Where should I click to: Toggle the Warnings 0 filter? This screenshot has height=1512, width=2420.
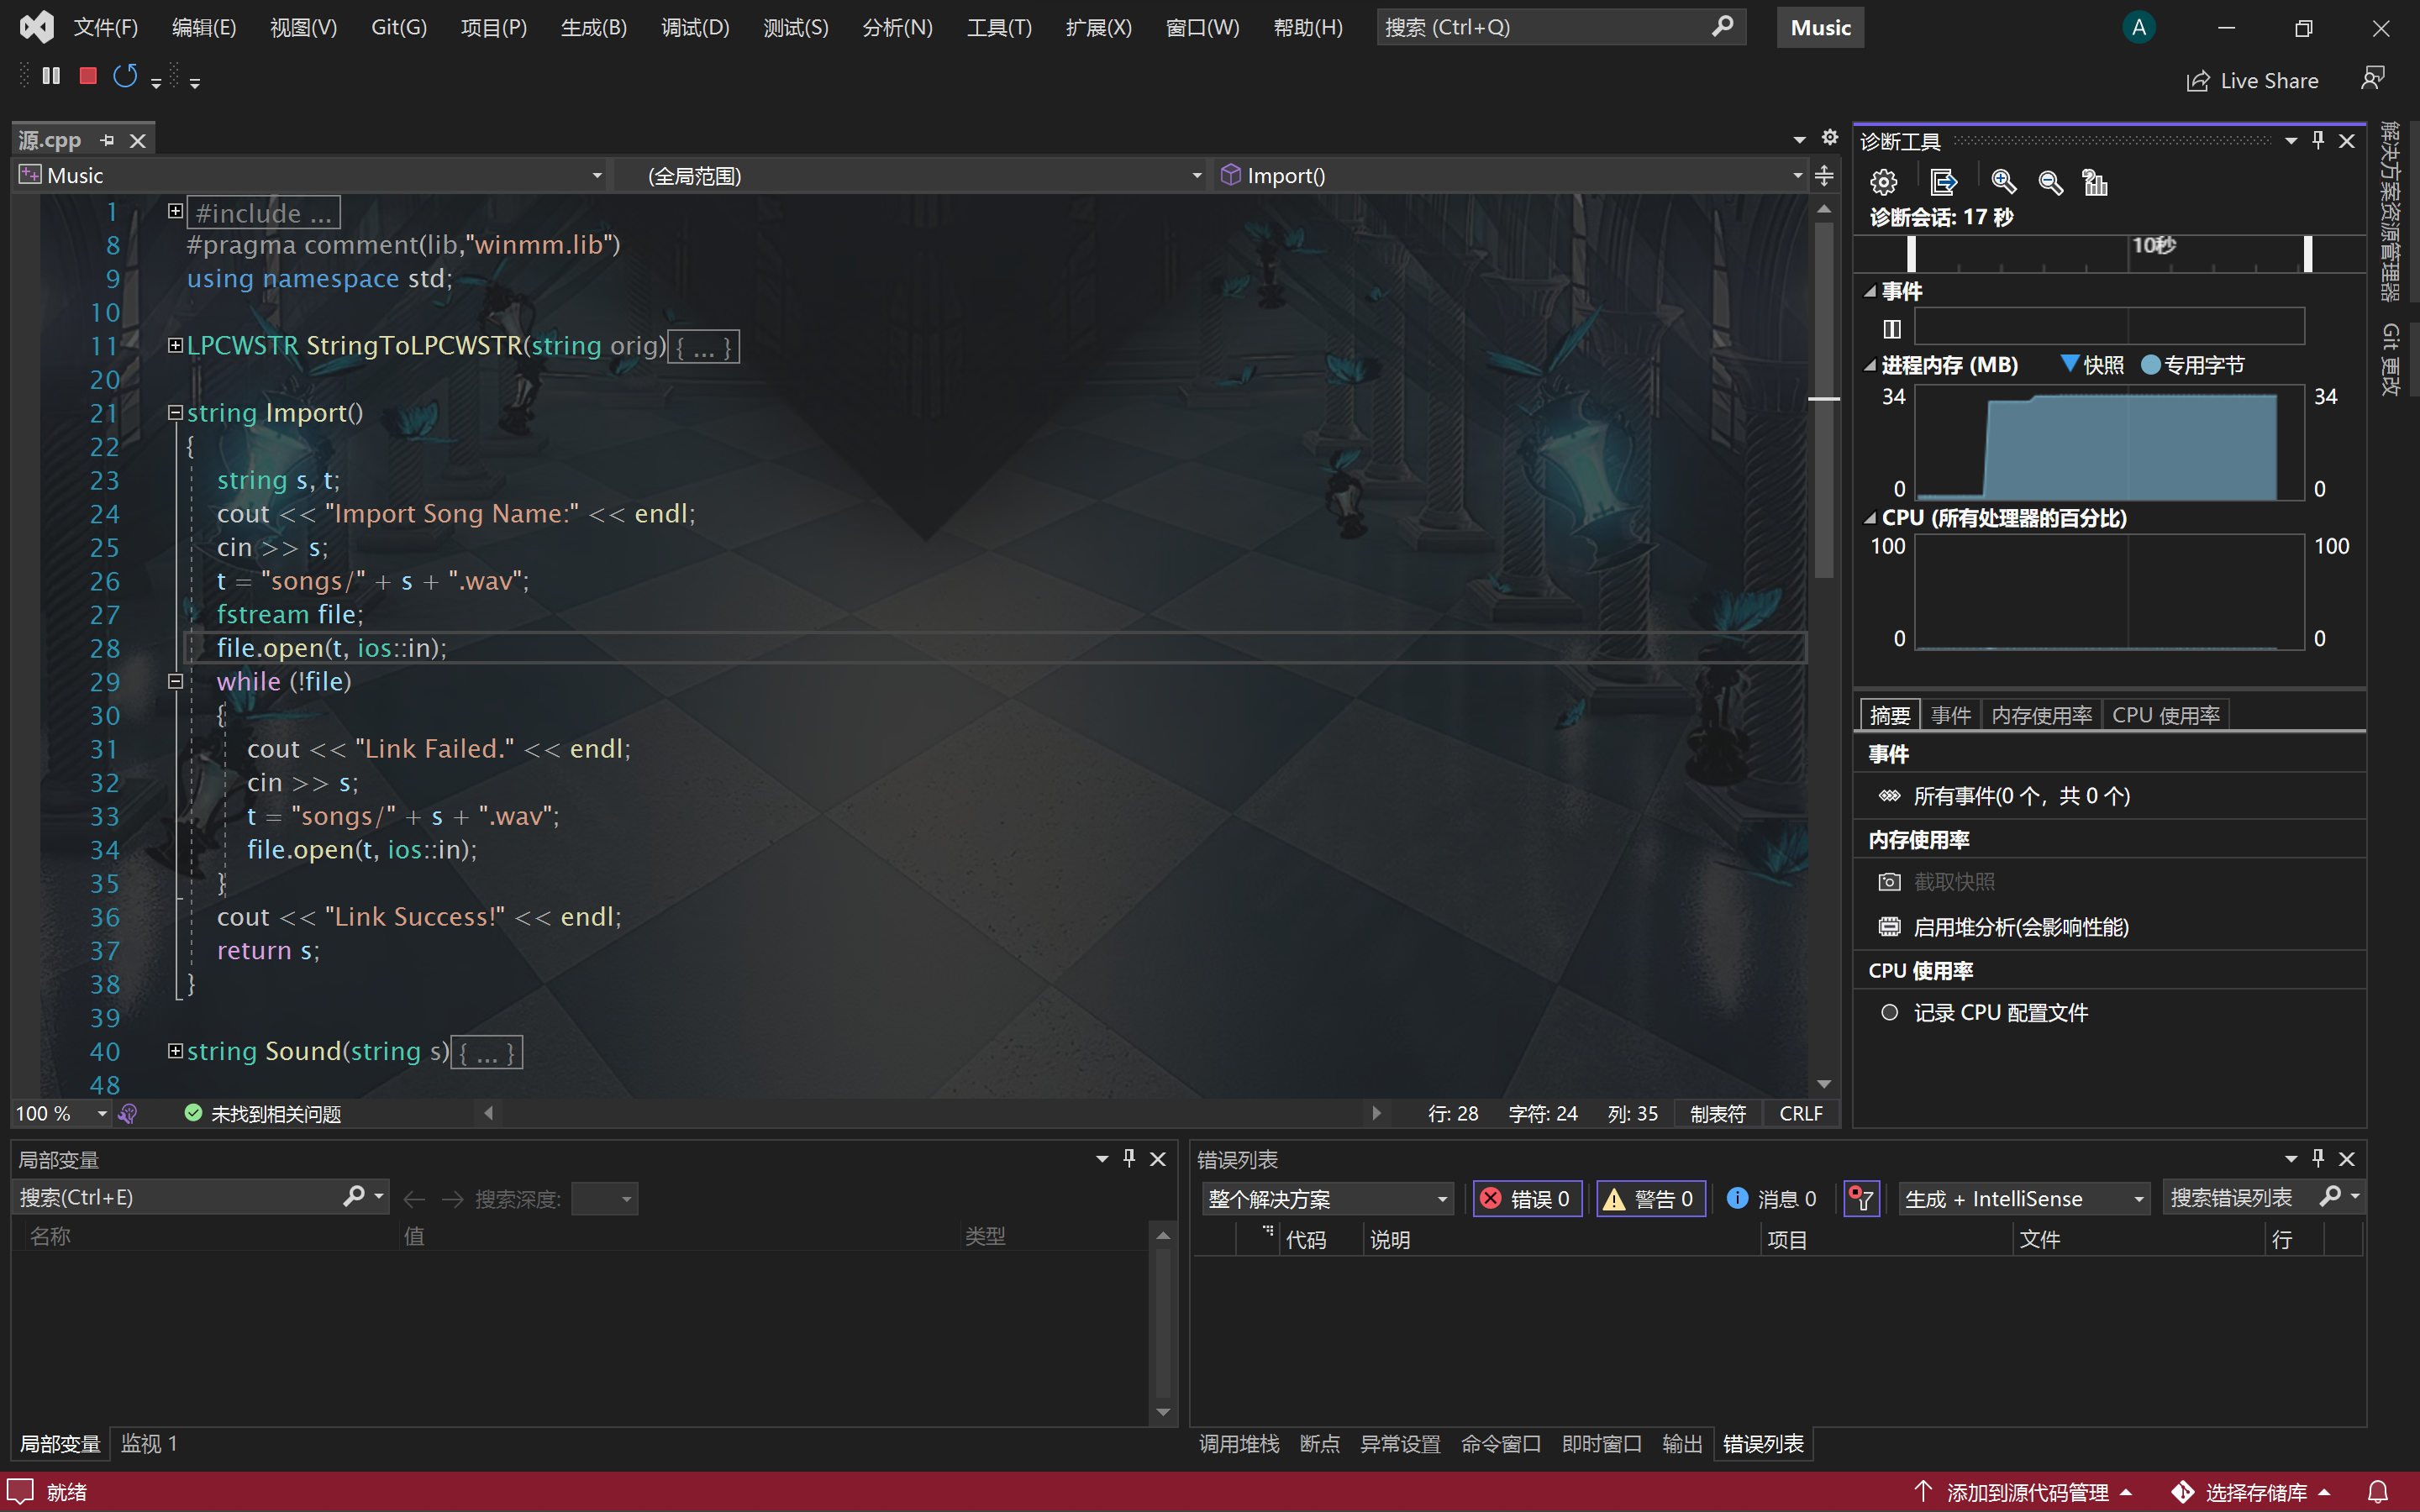(x=1650, y=1198)
